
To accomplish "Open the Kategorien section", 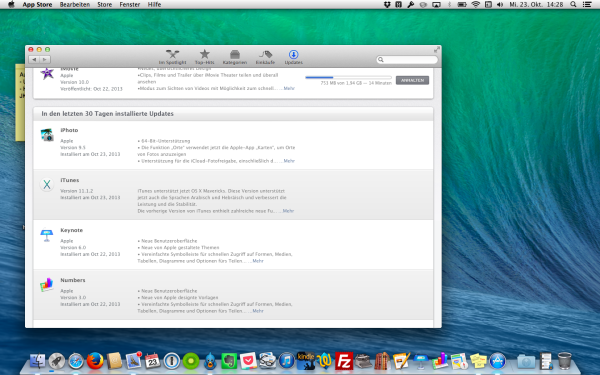I will (x=235, y=57).
